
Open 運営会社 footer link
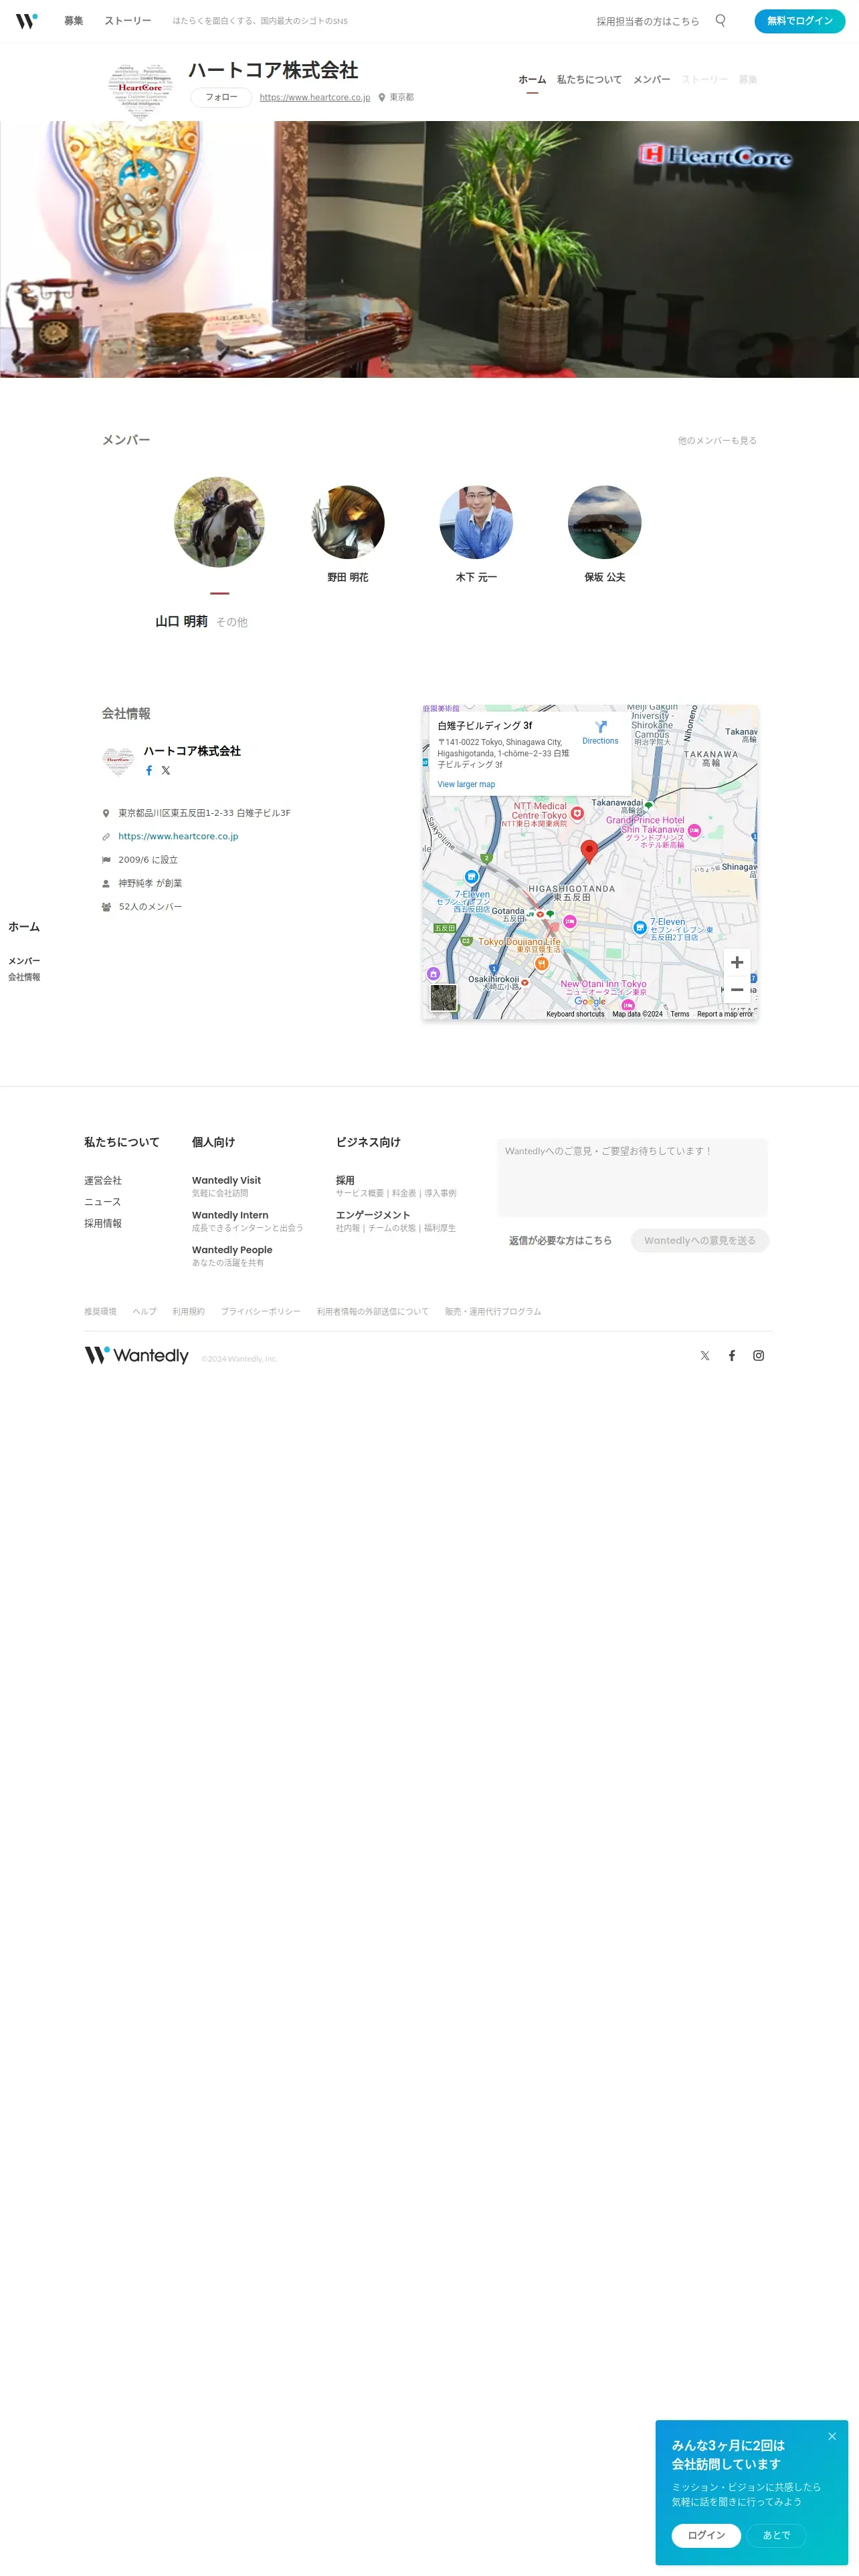[103, 1181]
